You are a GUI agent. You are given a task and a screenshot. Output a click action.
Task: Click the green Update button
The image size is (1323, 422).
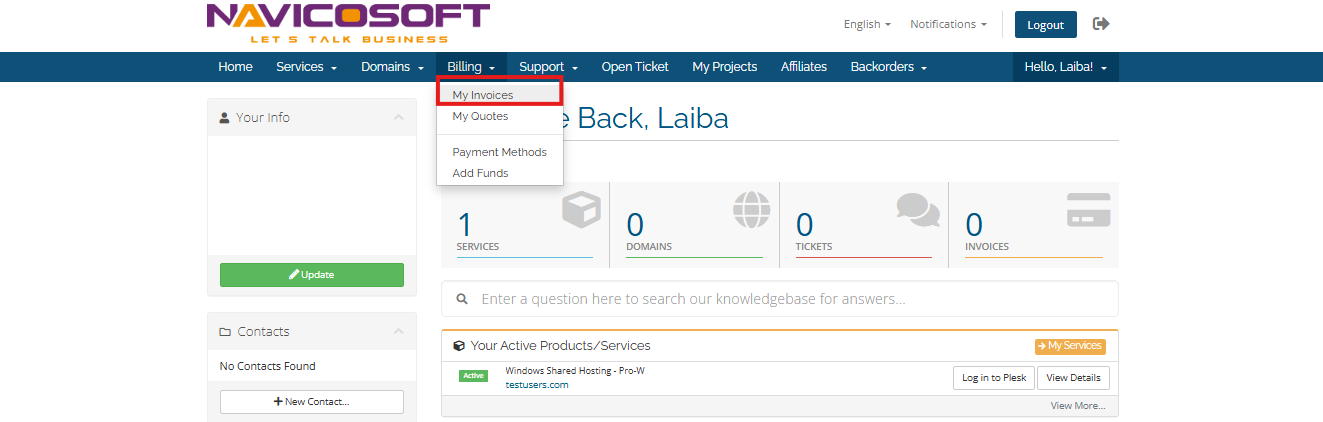pyautogui.click(x=312, y=275)
